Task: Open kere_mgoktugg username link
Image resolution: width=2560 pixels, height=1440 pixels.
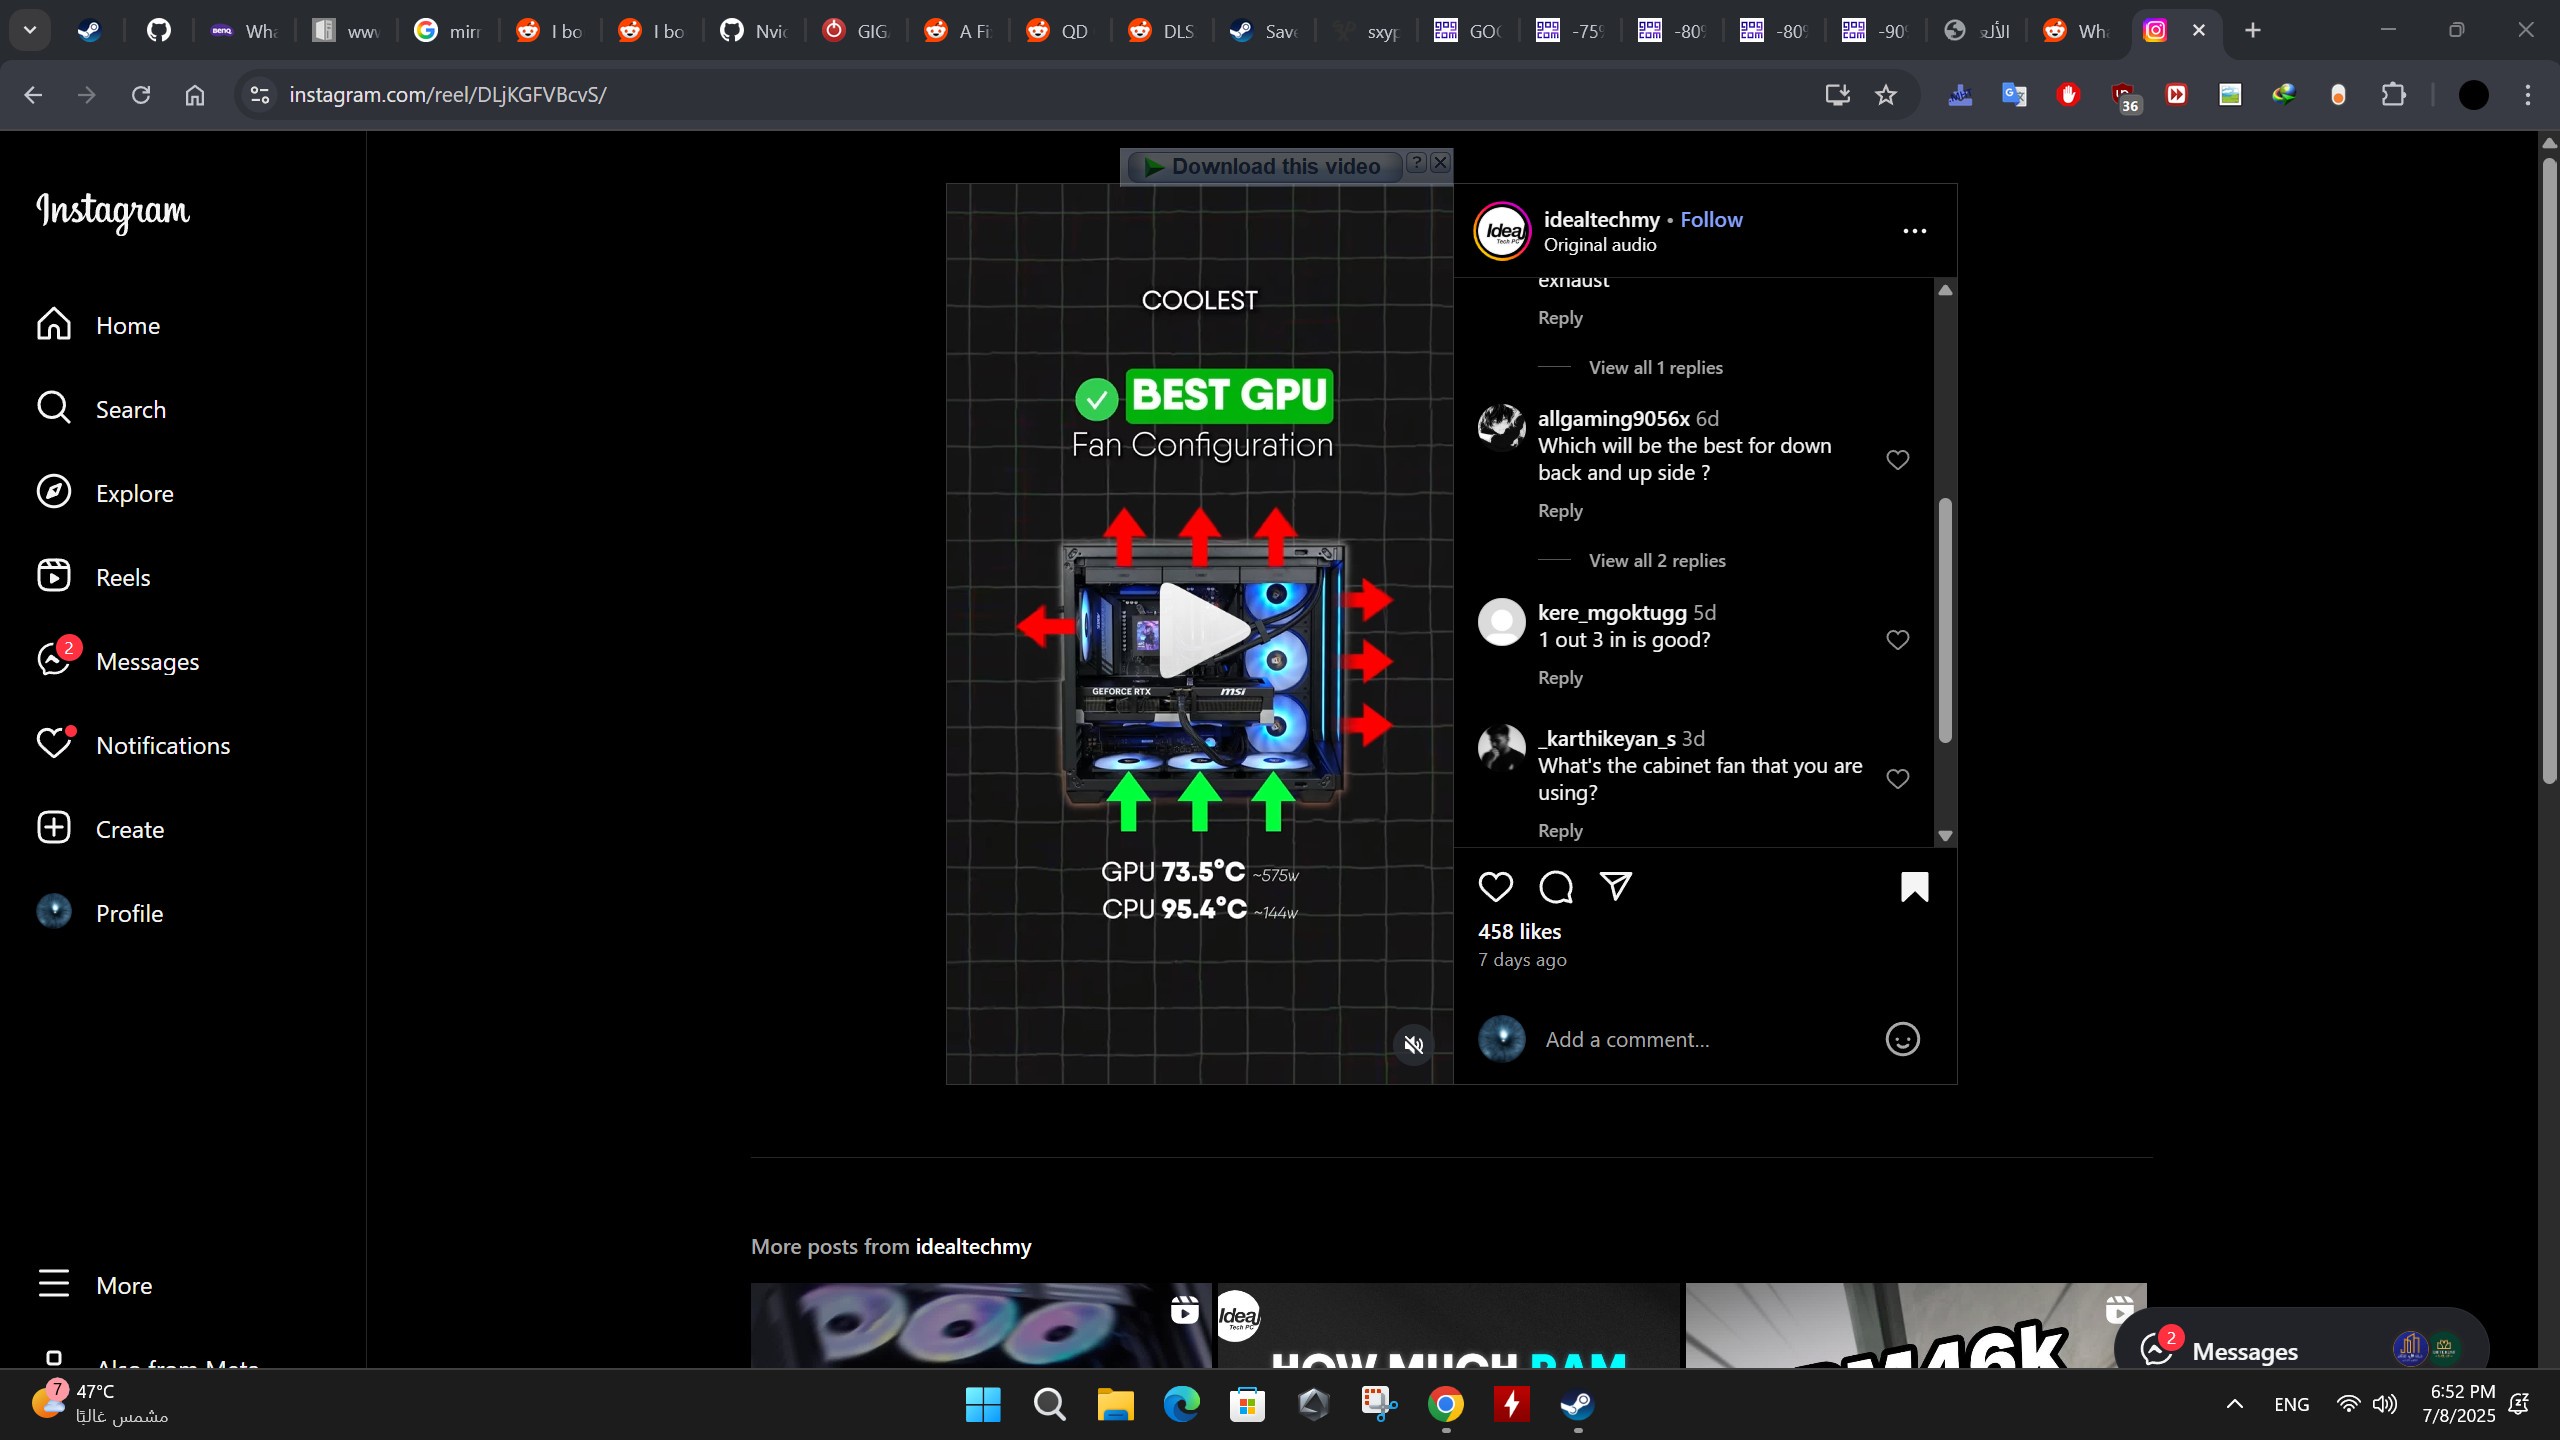Action: [1611, 612]
